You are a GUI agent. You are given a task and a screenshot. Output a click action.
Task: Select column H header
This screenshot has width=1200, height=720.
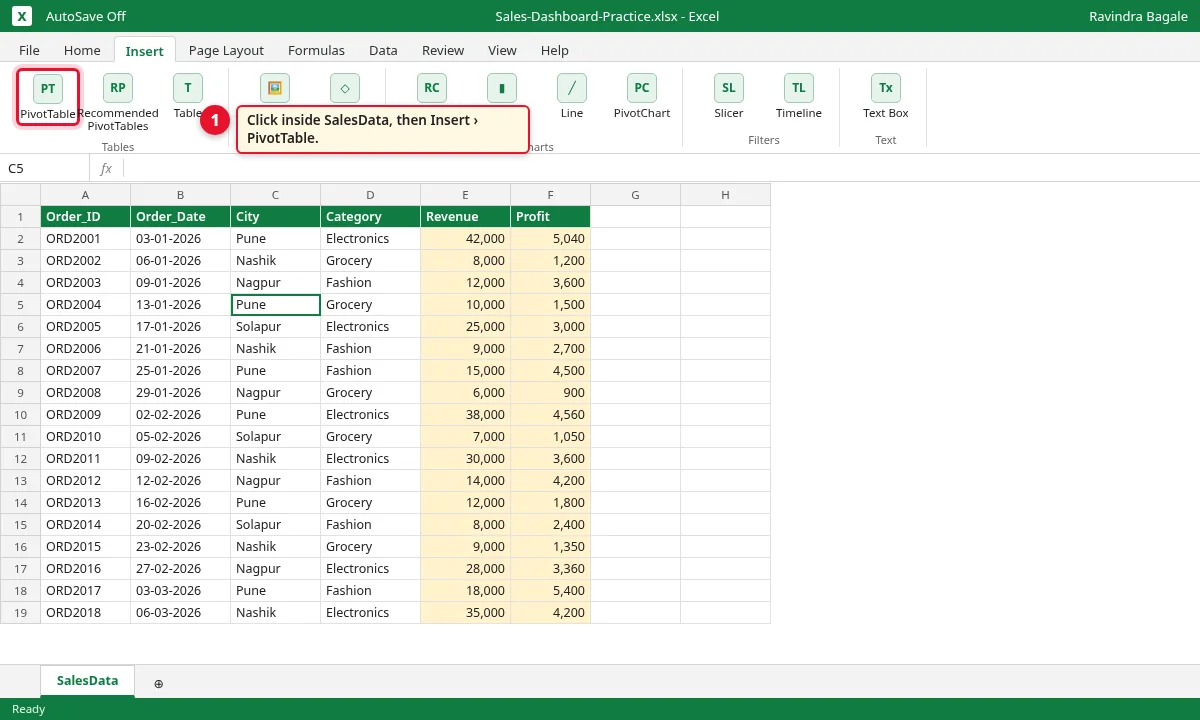(x=725, y=194)
